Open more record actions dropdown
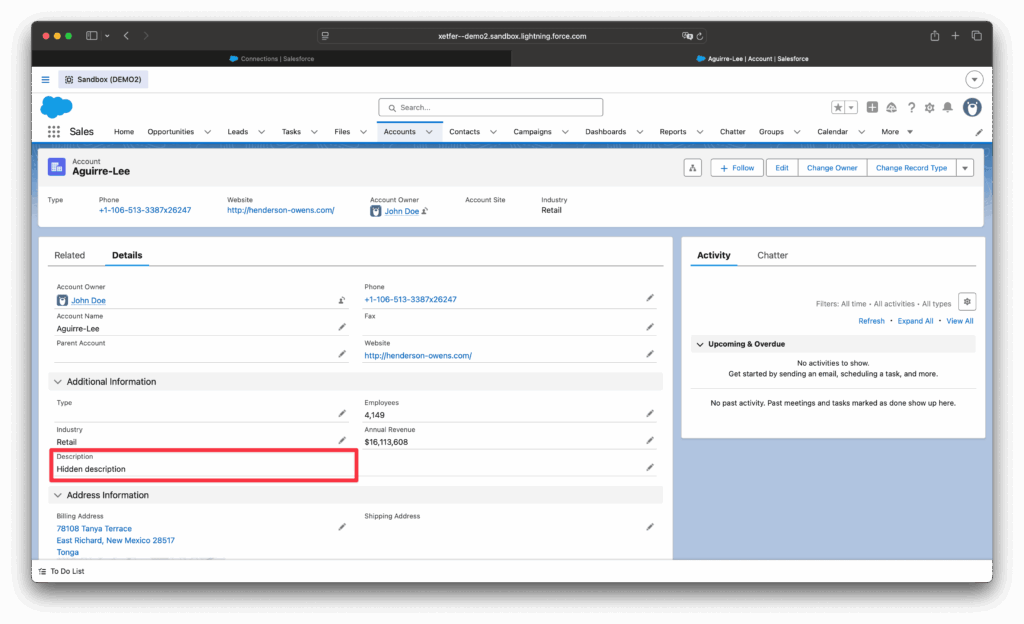This screenshot has height=624, width=1024. [x=965, y=168]
